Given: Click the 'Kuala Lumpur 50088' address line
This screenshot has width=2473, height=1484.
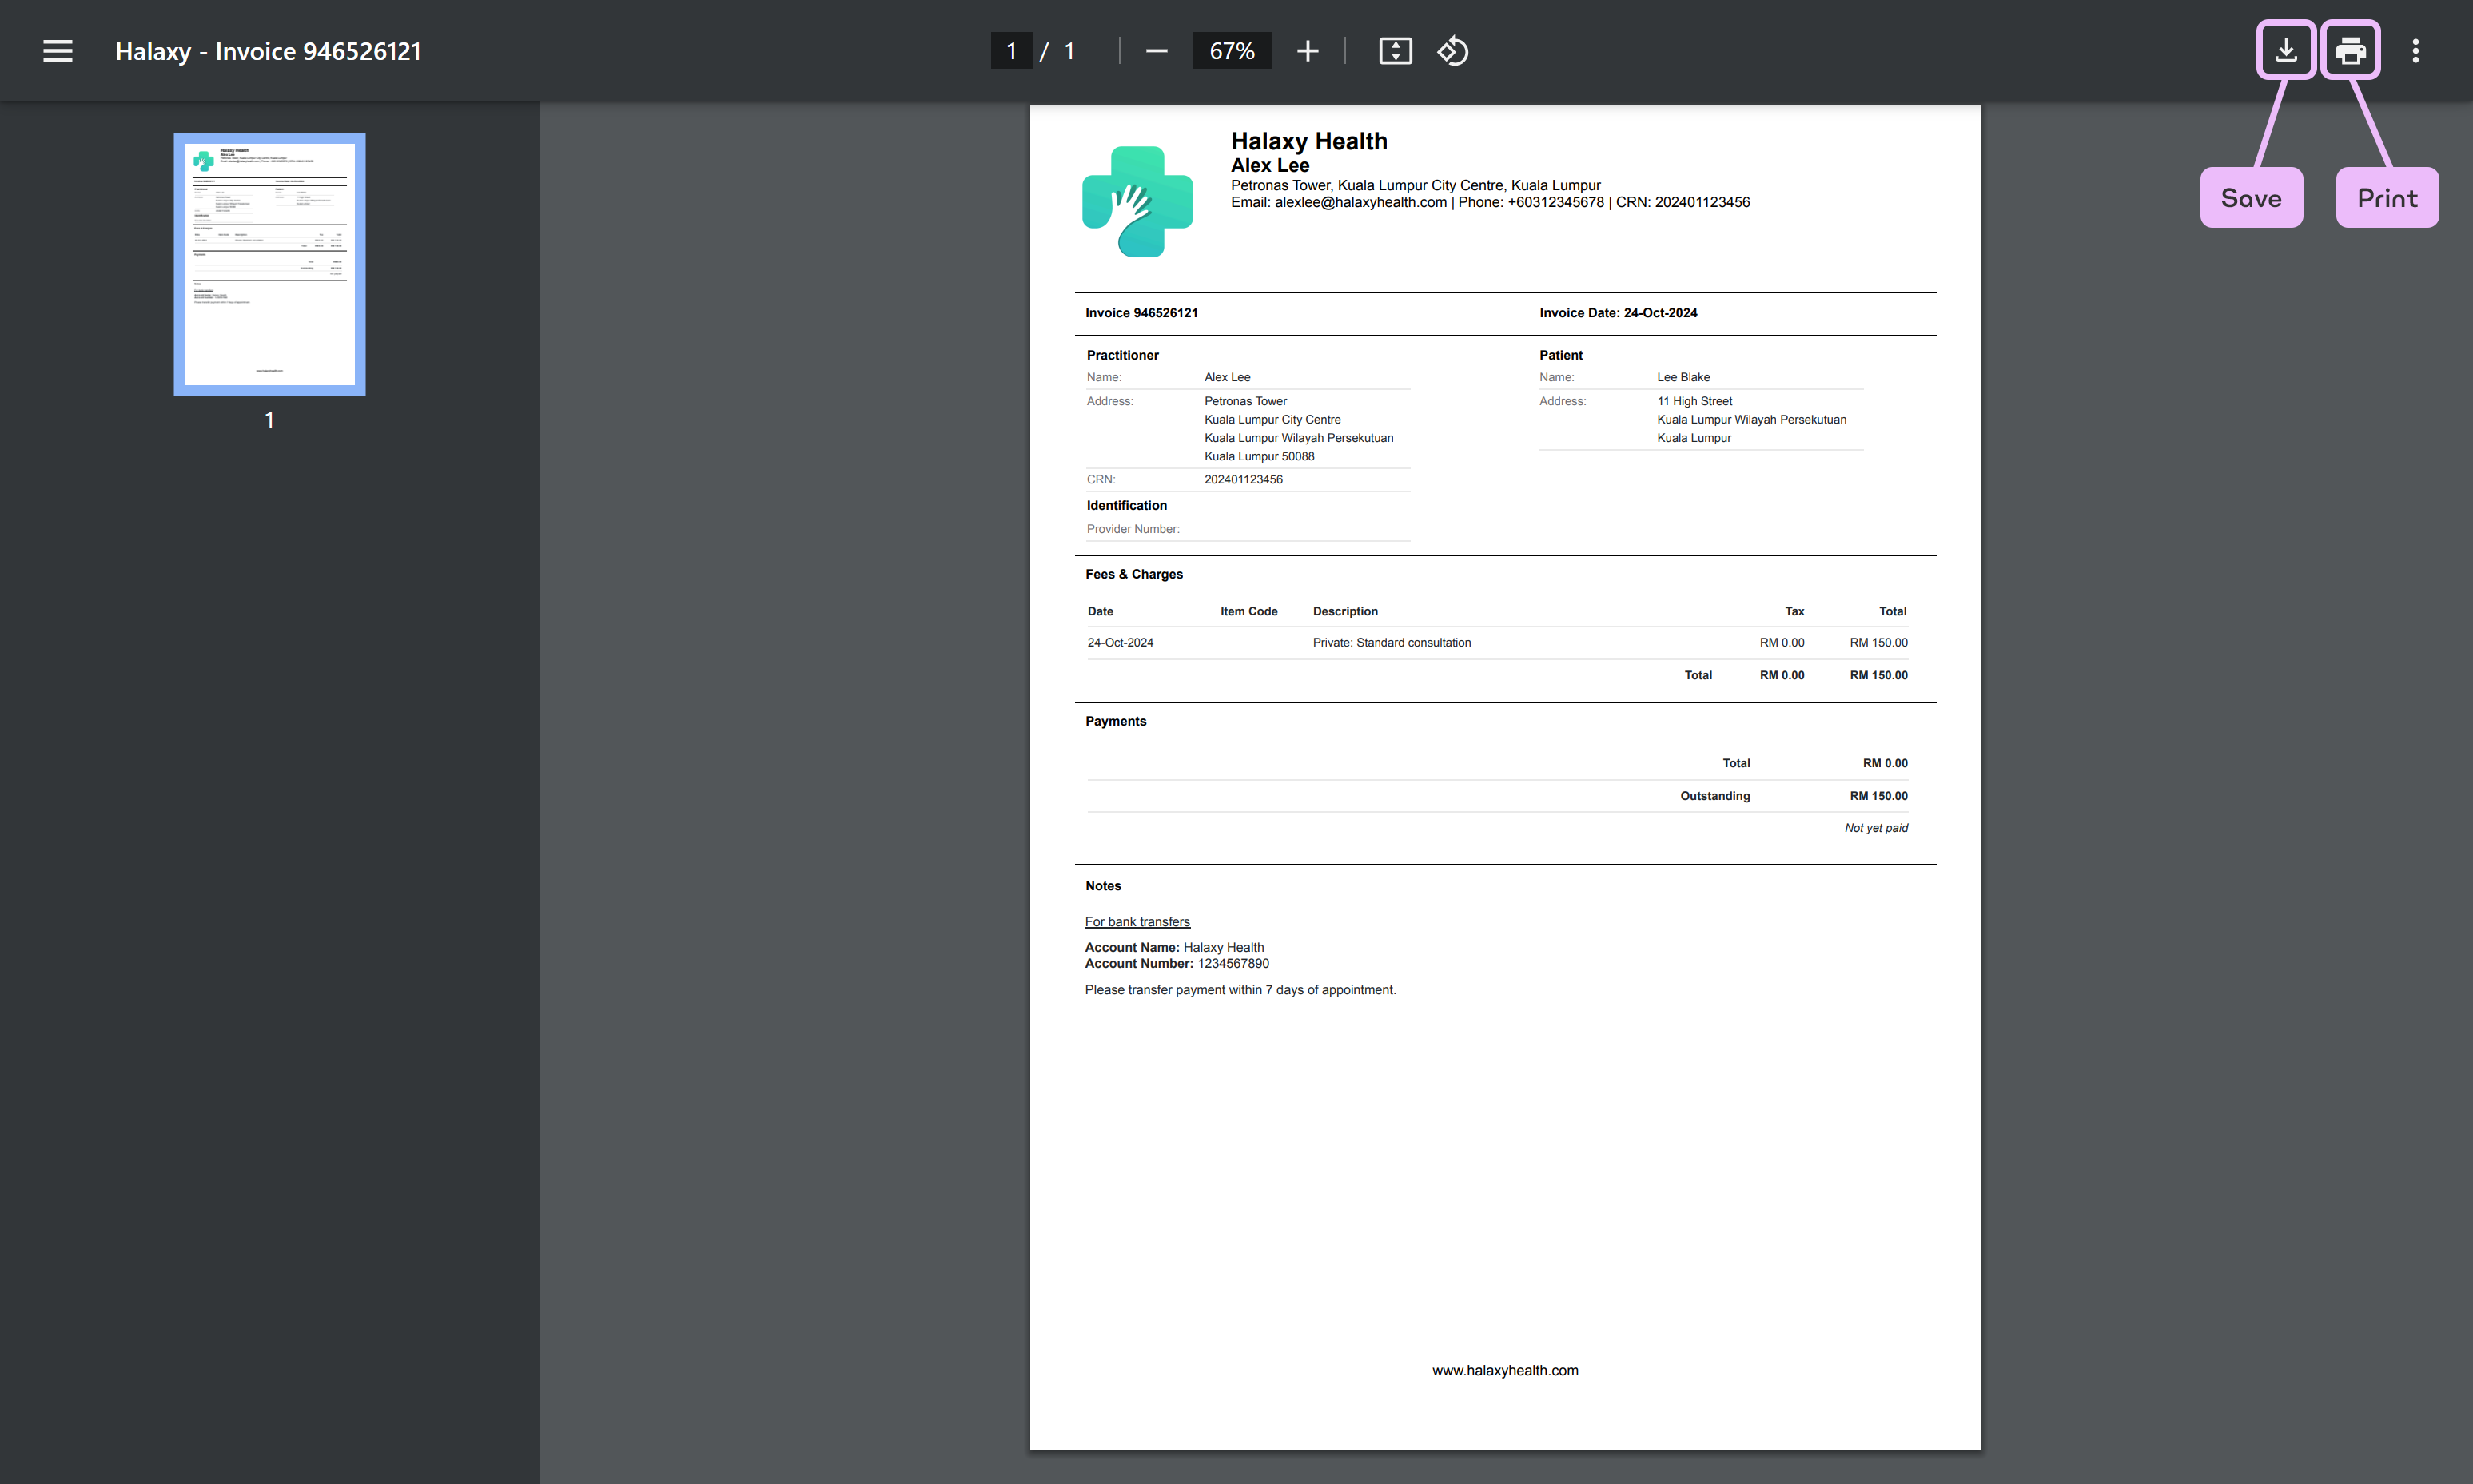Looking at the screenshot, I should (1259, 456).
